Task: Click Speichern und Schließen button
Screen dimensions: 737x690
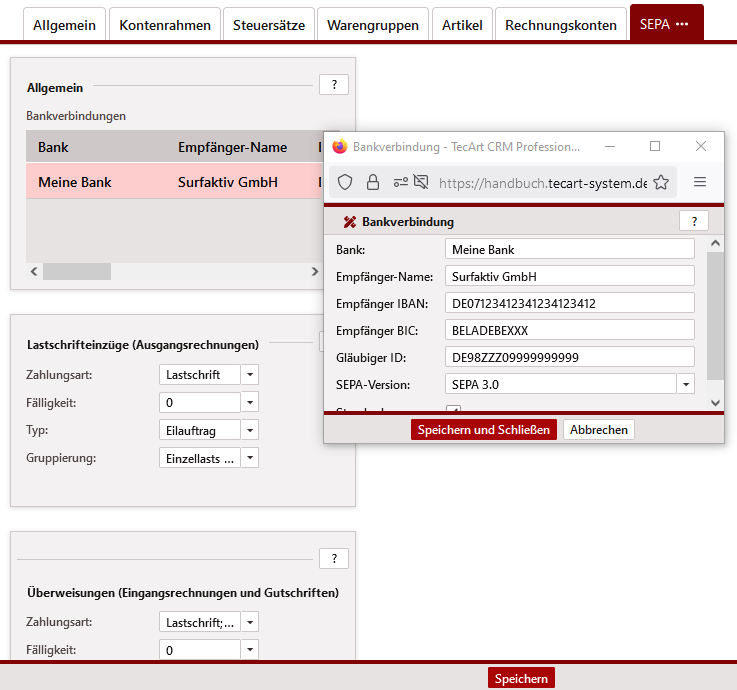Action: click(483, 430)
